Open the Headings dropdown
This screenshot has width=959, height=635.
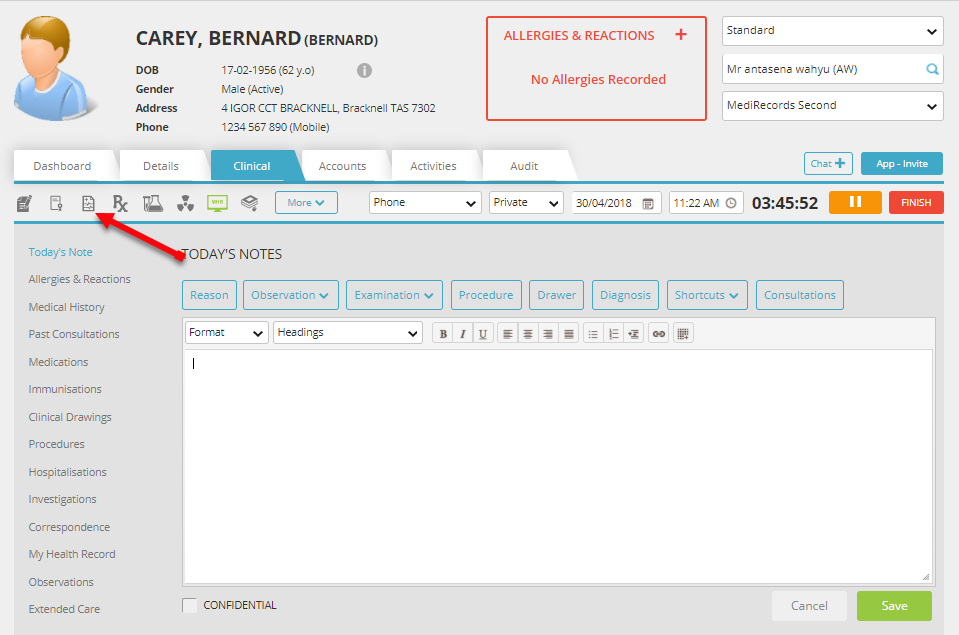[347, 333]
